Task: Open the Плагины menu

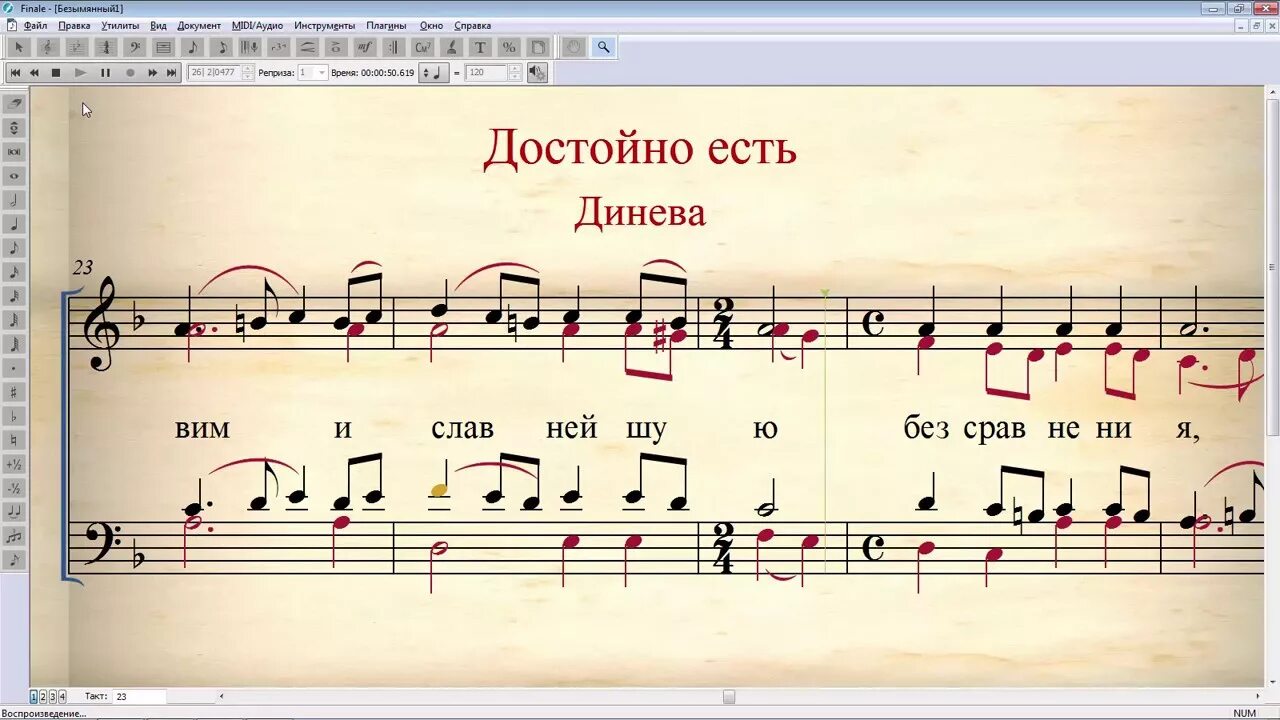Action: pyautogui.click(x=386, y=25)
